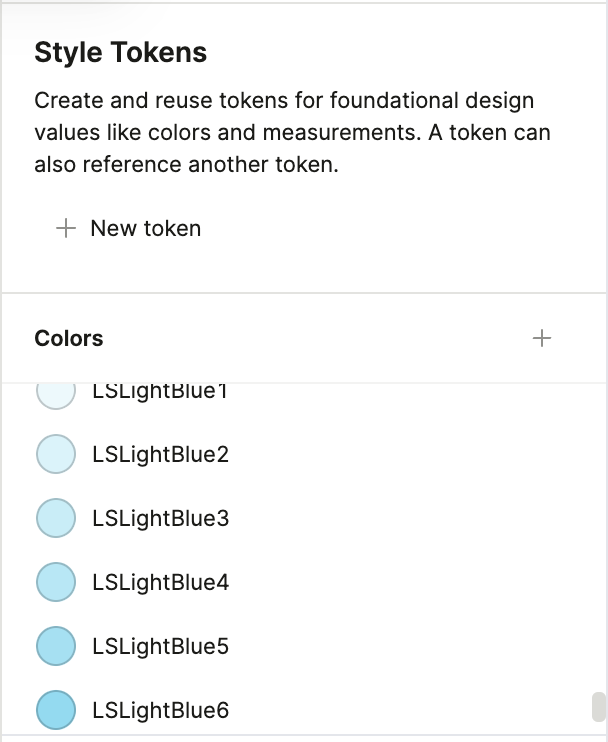Pick the LSLightBlue4 swatch circle
Viewport: 608px width, 742px height.
(x=56, y=582)
